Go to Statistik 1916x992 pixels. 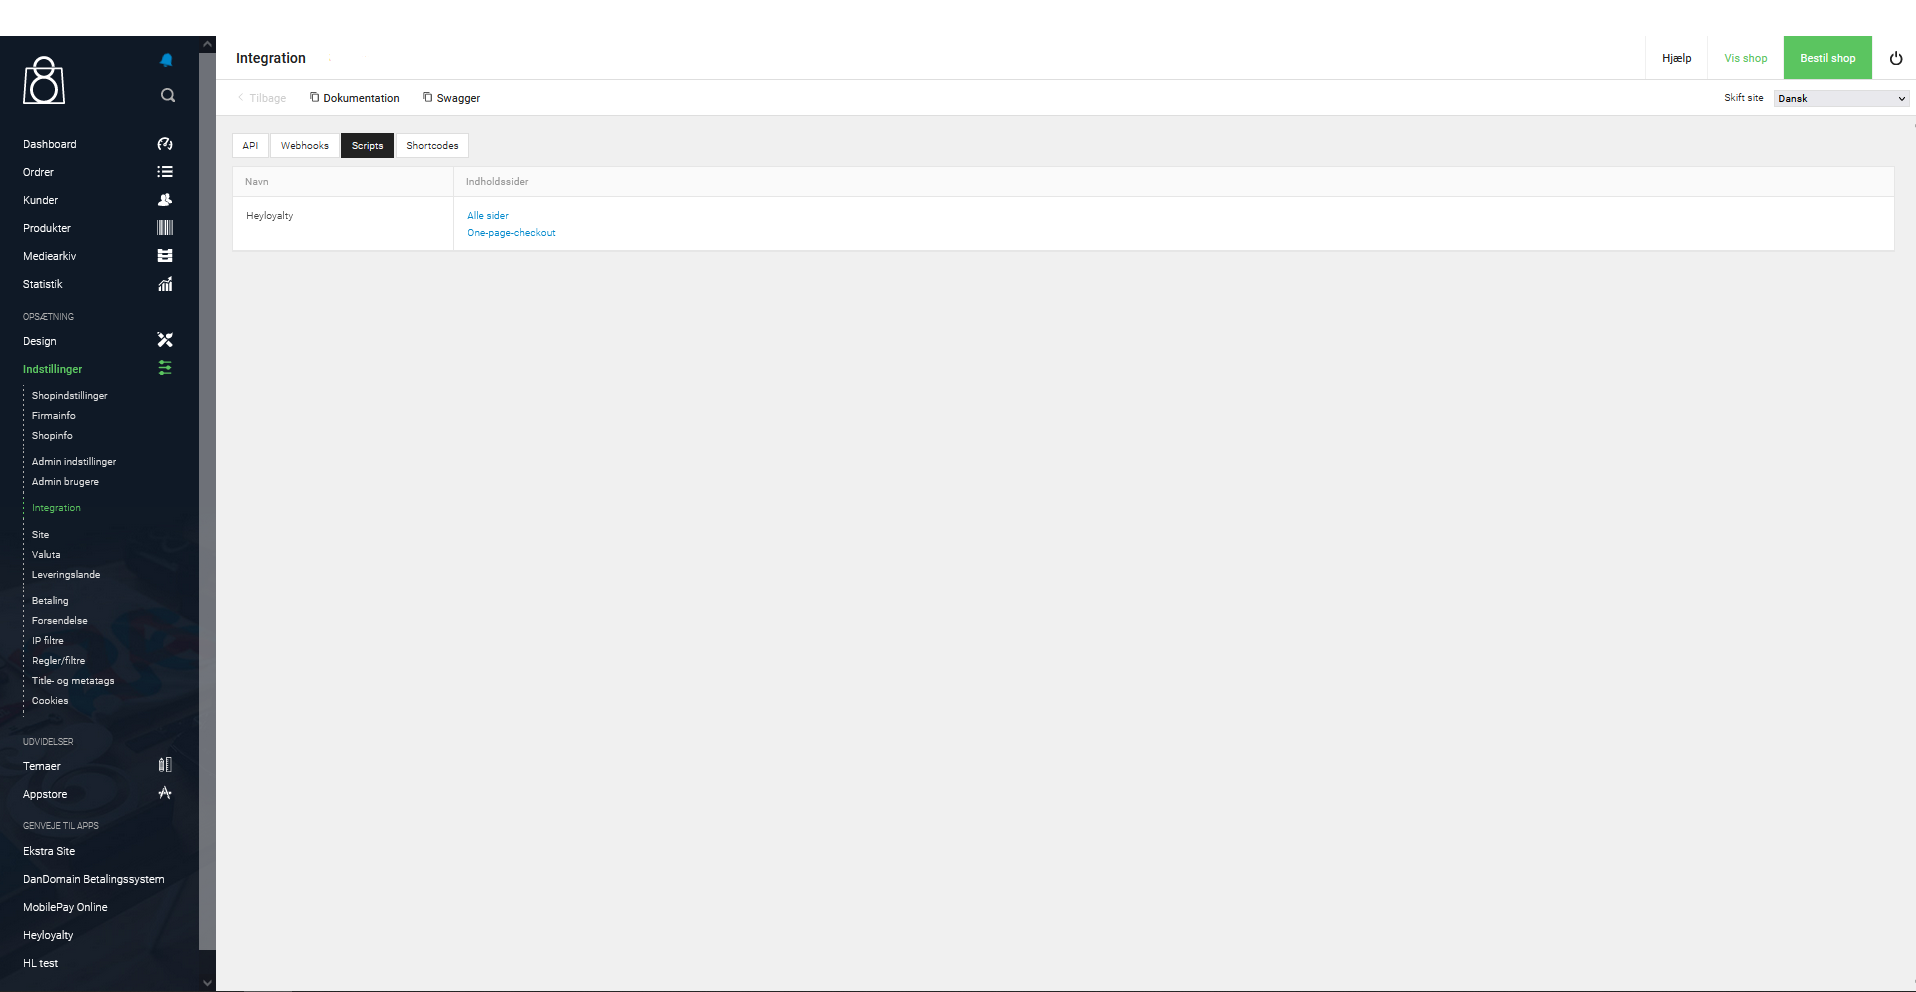point(42,284)
